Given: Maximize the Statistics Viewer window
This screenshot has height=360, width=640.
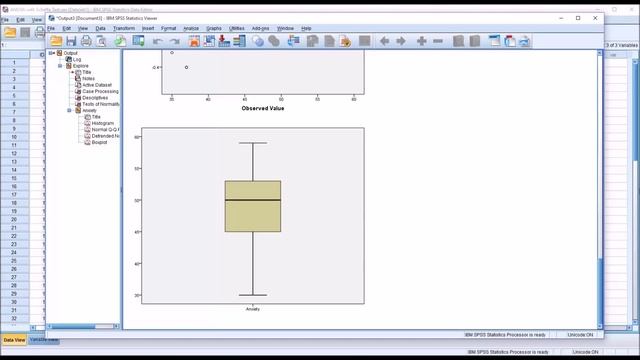Looking at the screenshot, I should (x=578, y=18).
